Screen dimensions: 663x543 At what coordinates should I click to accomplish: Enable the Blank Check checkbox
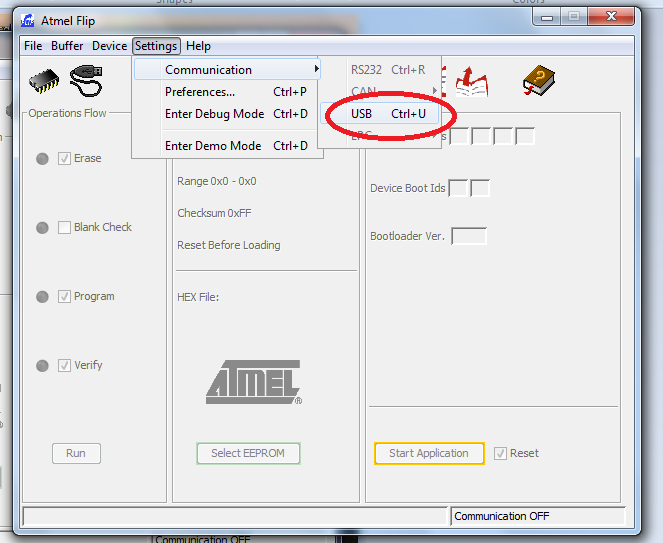(x=64, y=228)
